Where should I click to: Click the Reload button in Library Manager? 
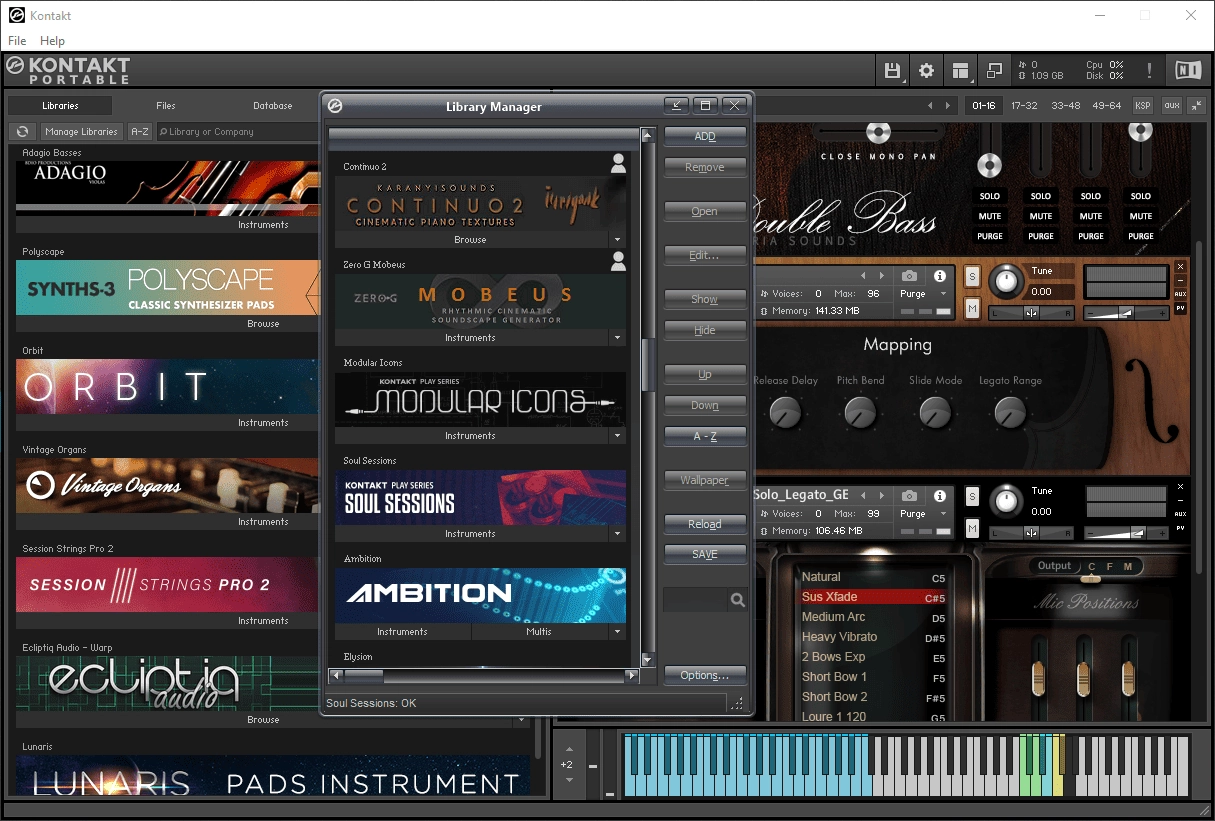pyautogui.click(x=705, y=524)
